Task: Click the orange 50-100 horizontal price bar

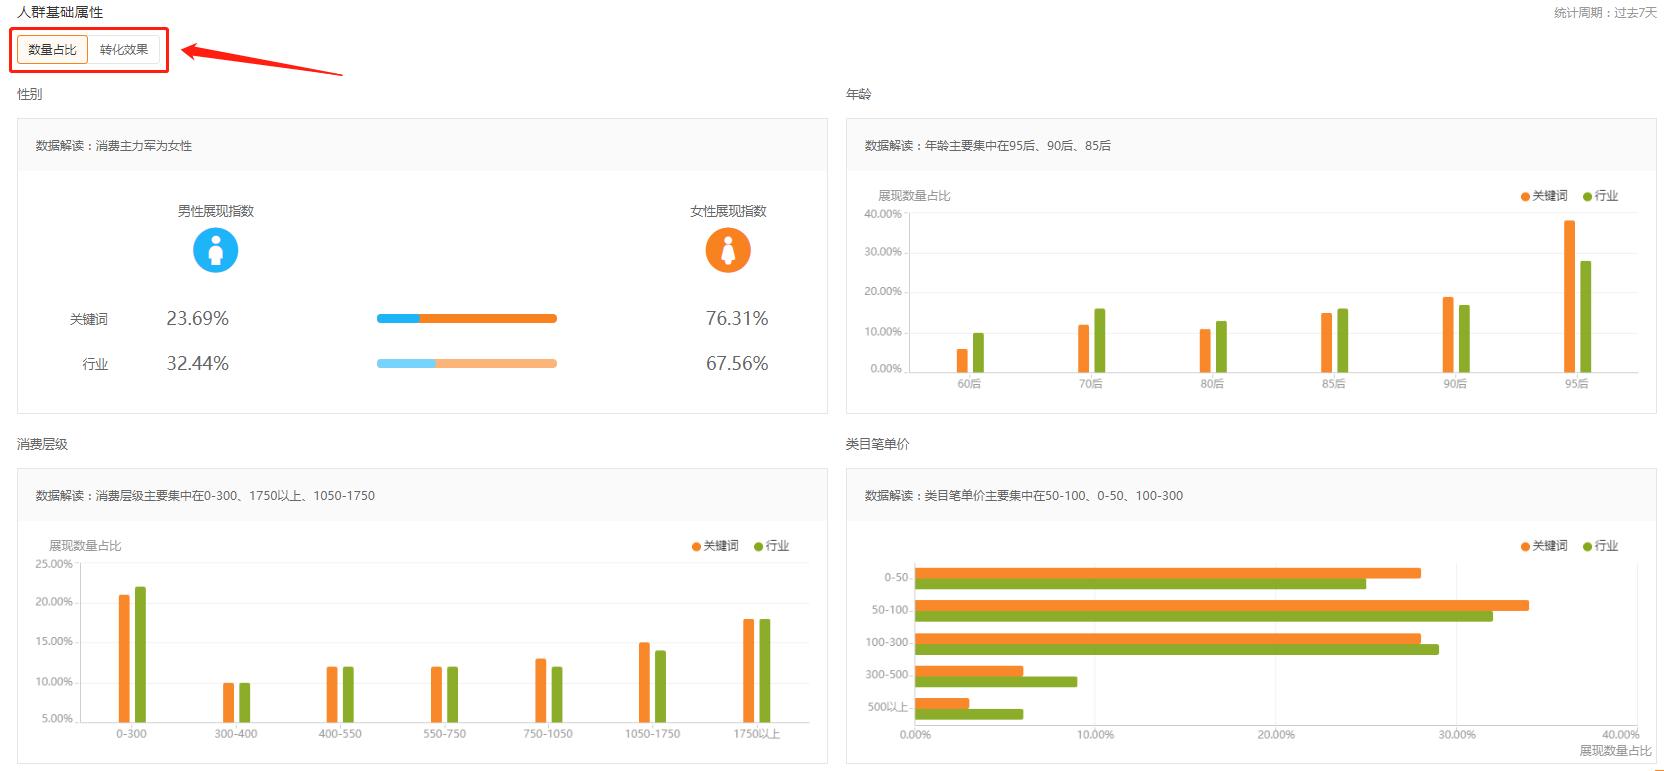Action: [1221, 605]
